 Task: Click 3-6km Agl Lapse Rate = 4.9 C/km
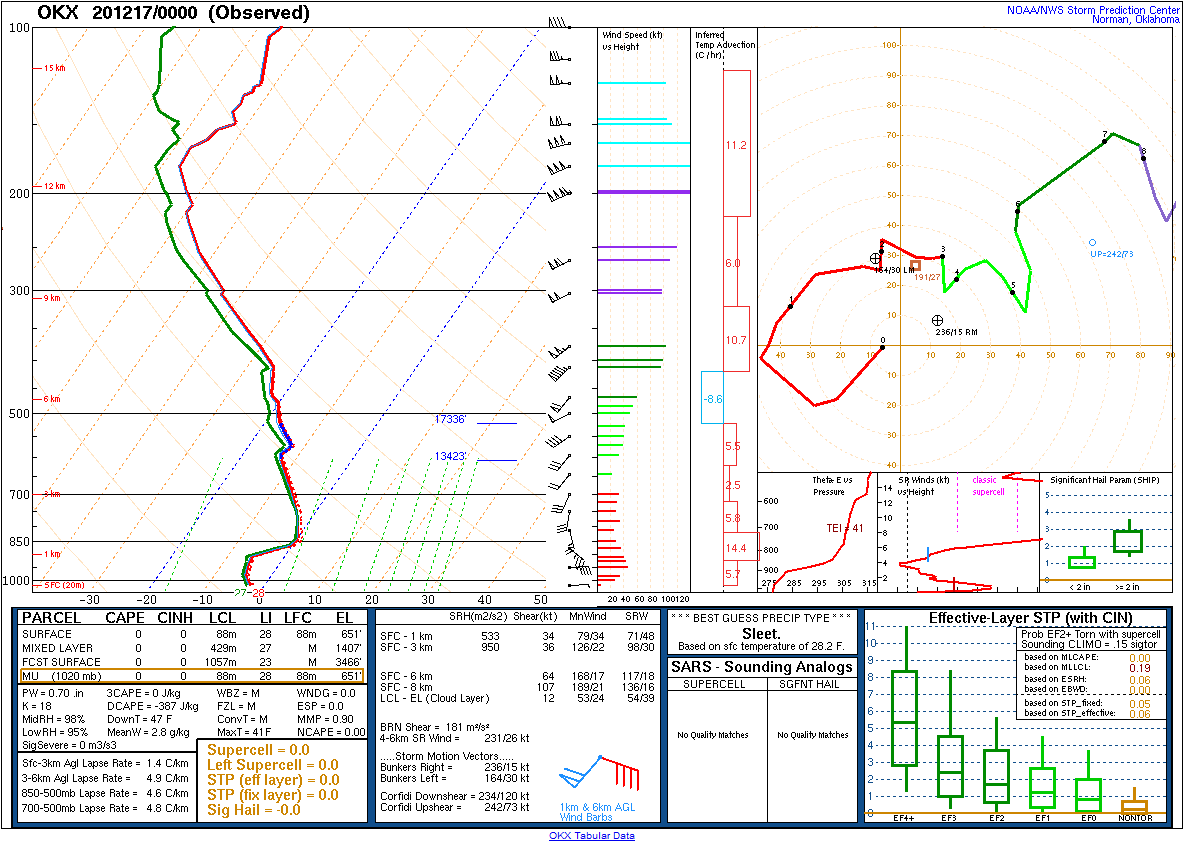tap(105, 778)
